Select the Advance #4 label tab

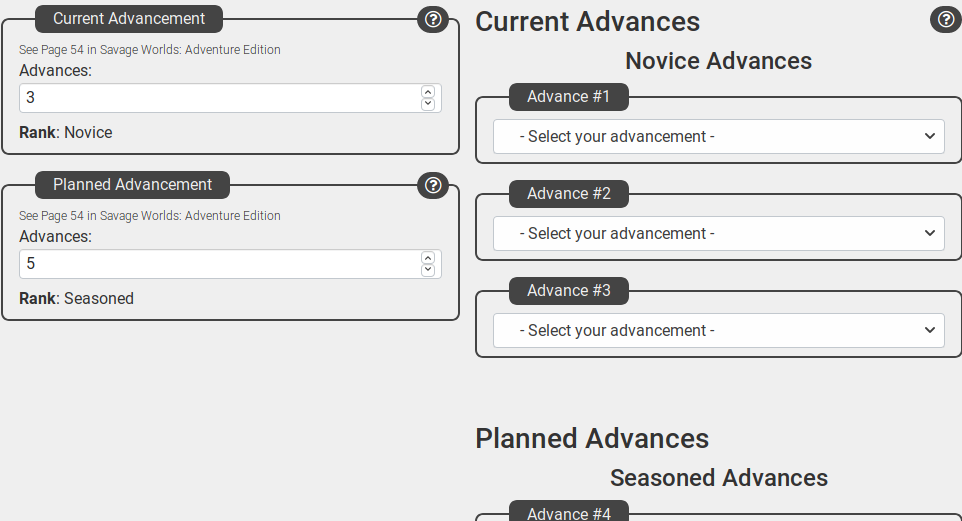pos(569,511)
